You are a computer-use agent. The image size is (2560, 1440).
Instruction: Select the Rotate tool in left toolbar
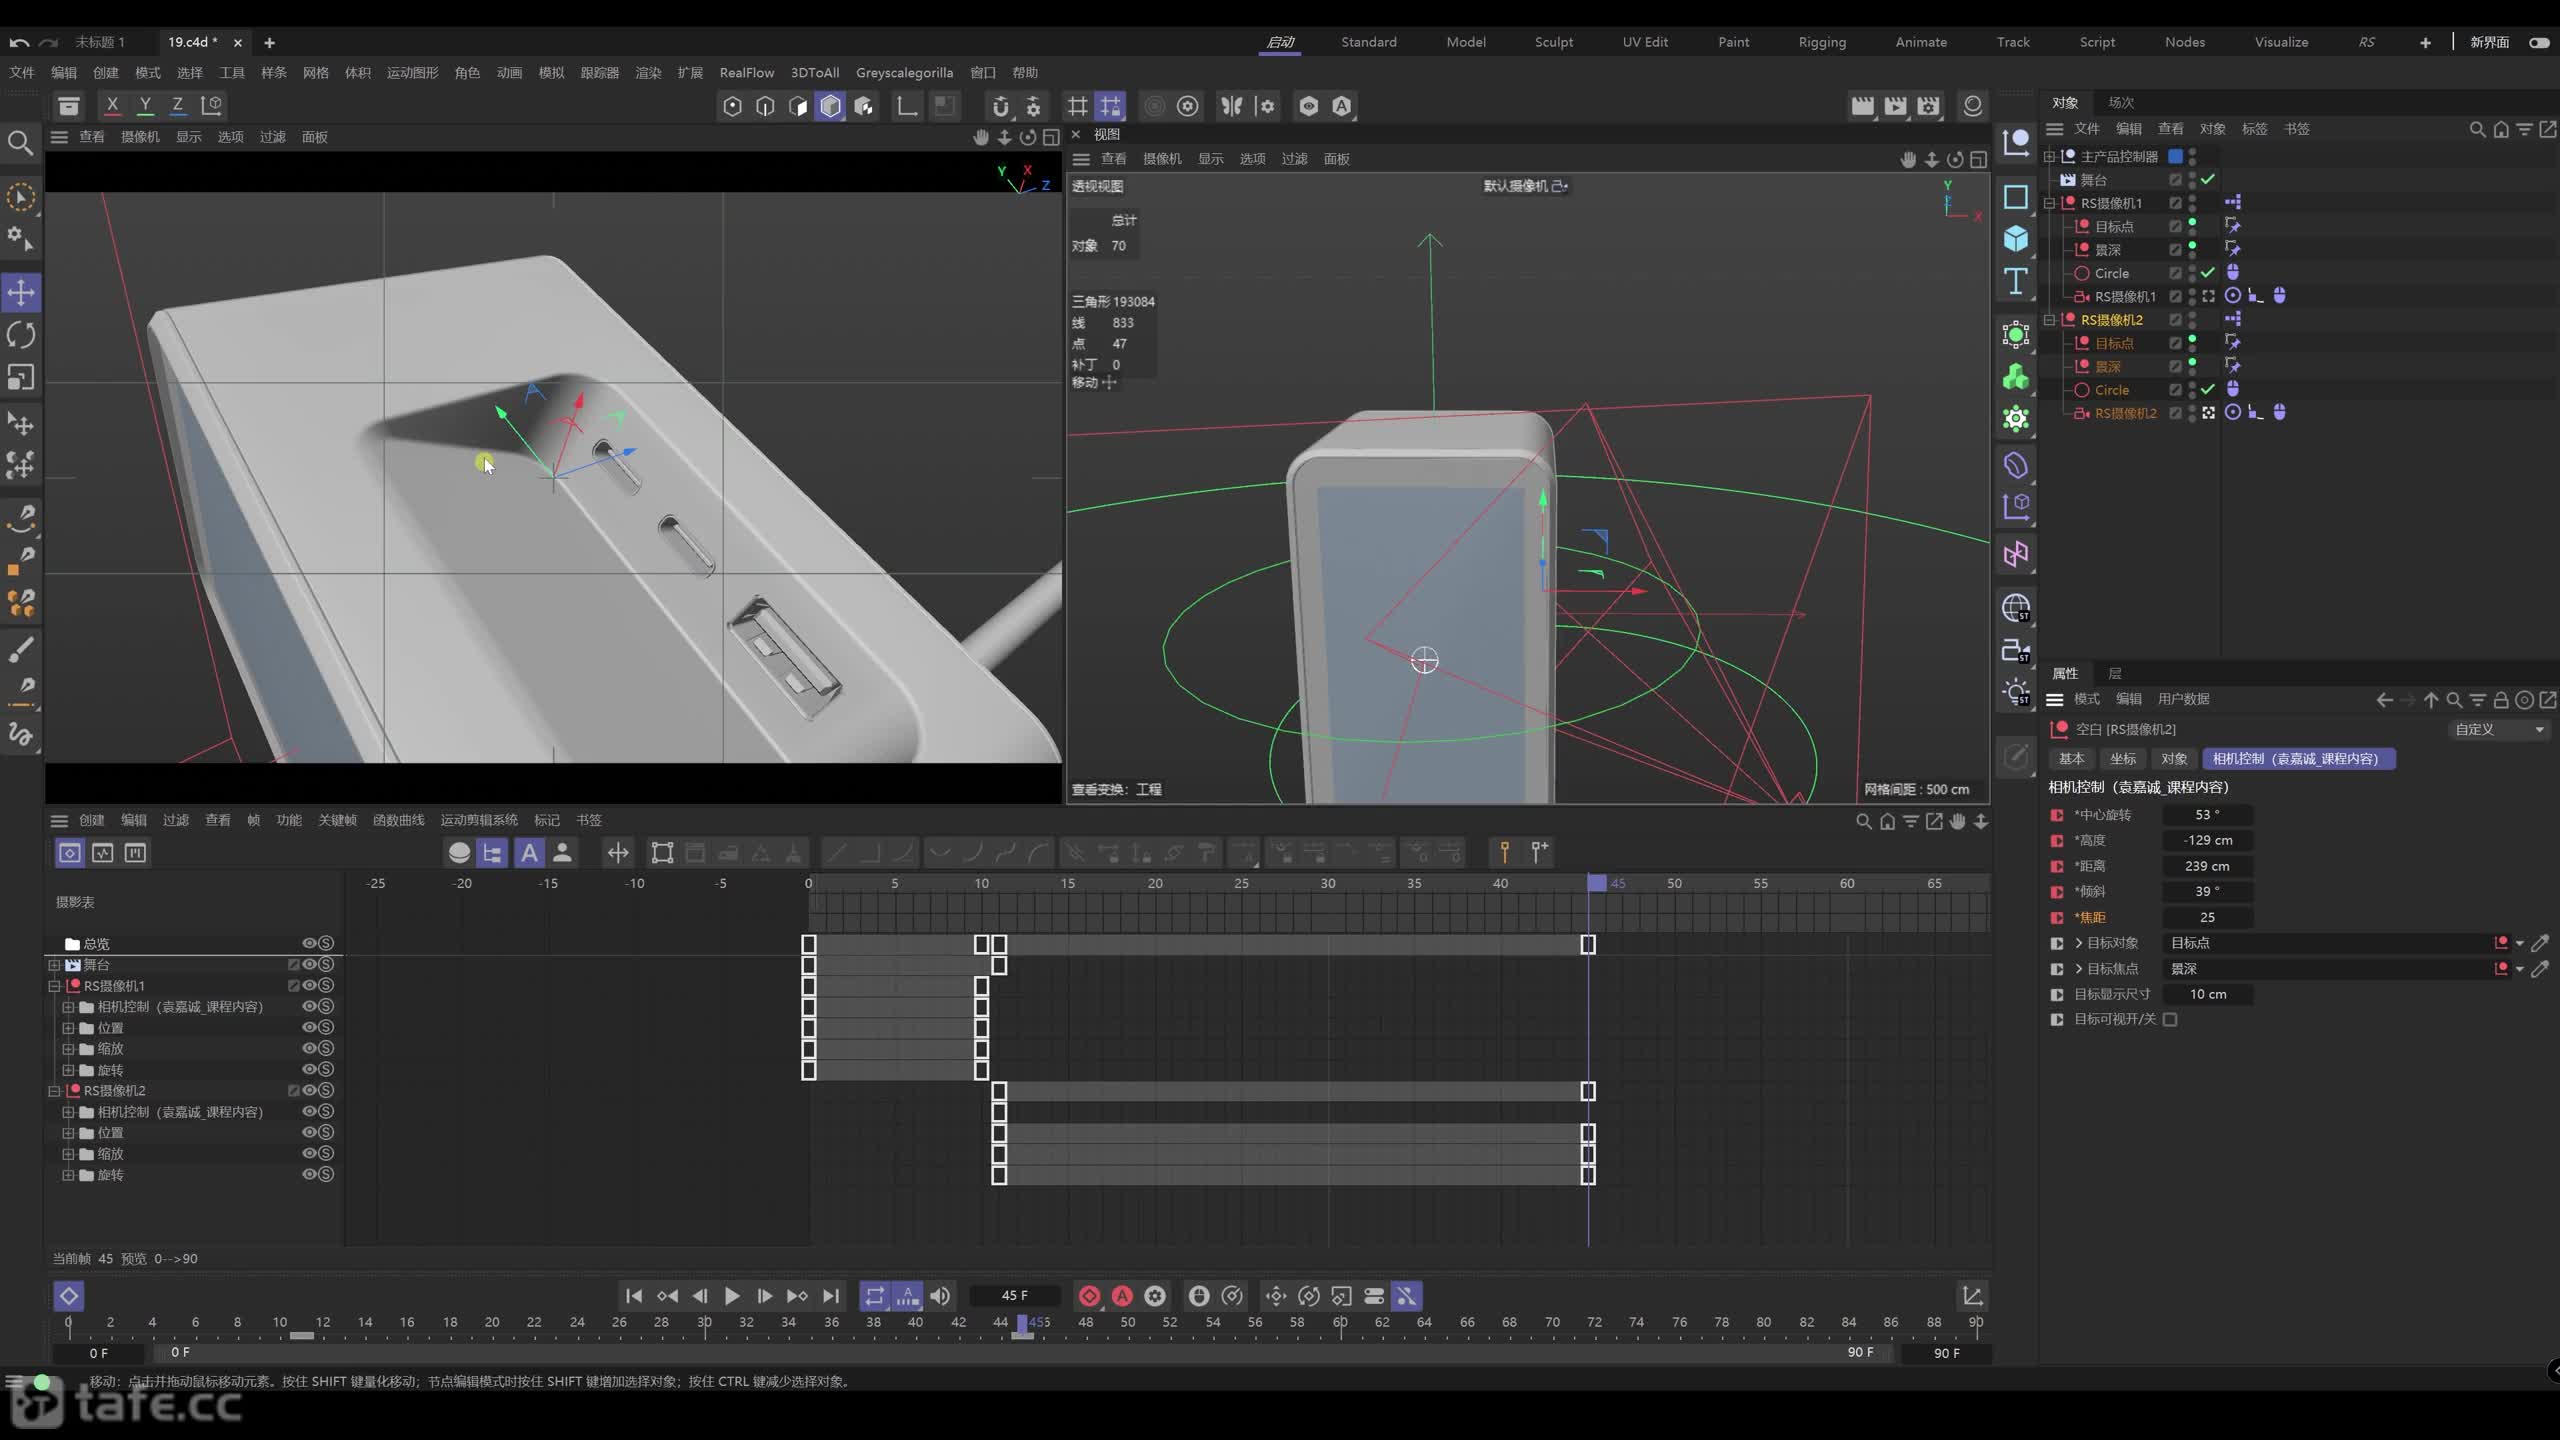21,335
